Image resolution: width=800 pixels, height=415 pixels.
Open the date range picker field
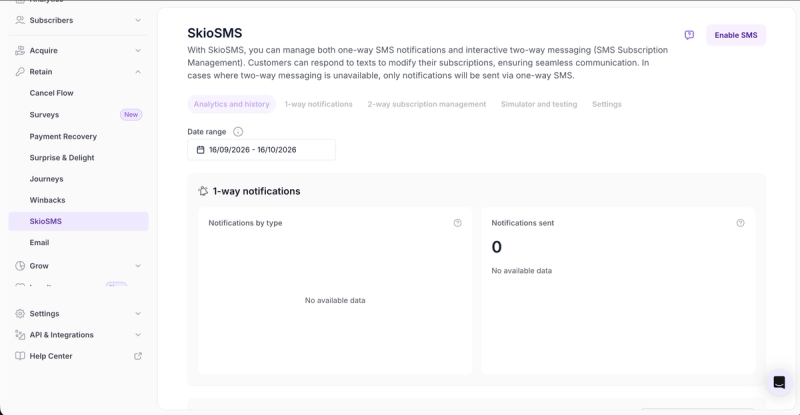click(261, 150)
